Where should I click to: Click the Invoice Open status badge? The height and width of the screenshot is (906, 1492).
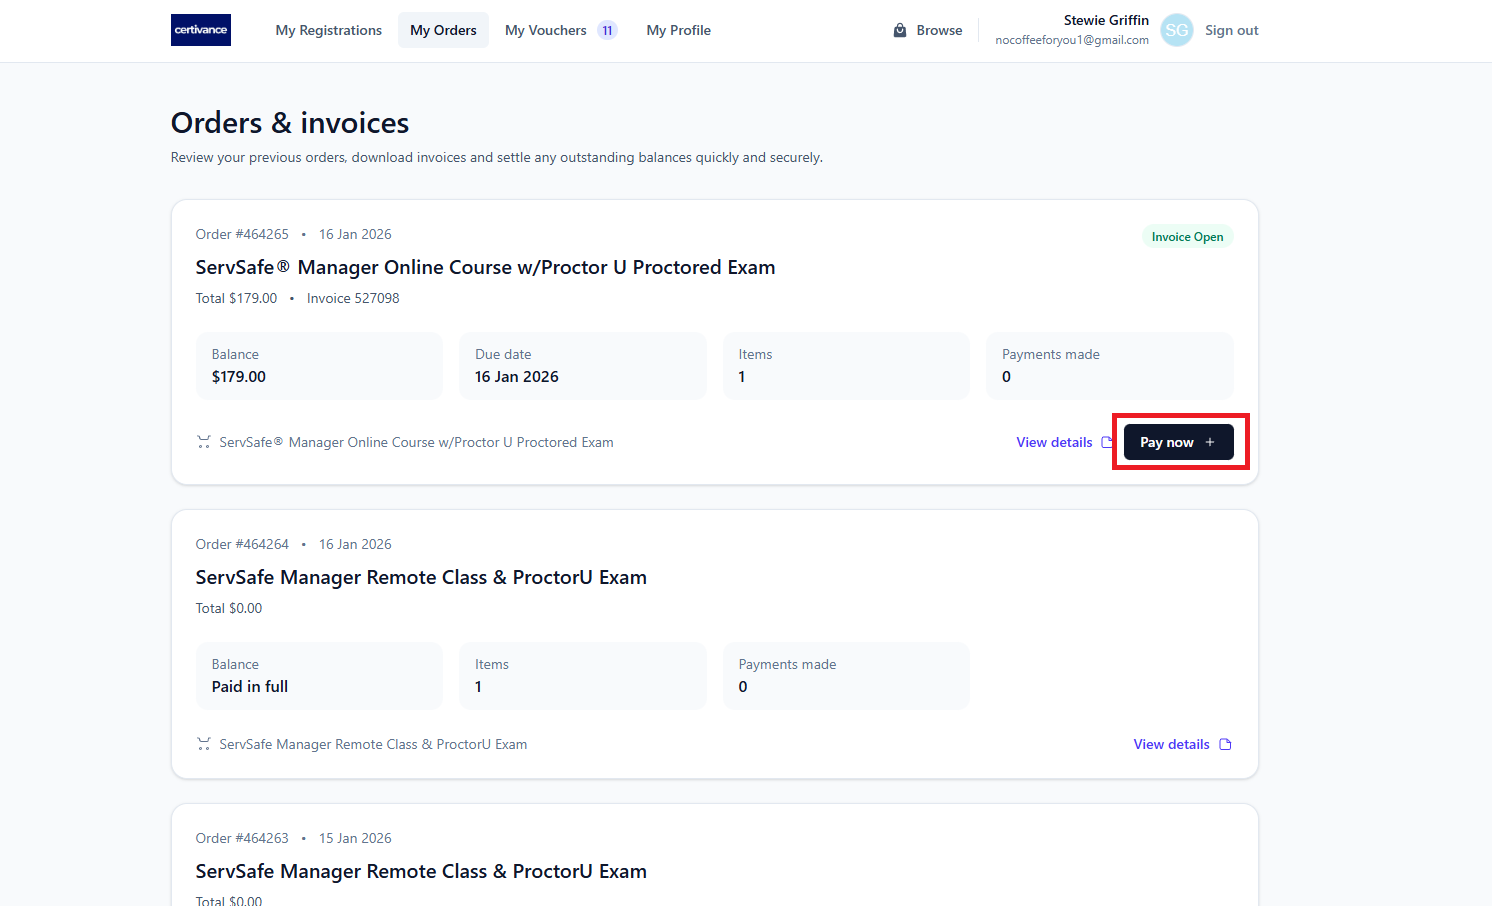[1187, 237]
